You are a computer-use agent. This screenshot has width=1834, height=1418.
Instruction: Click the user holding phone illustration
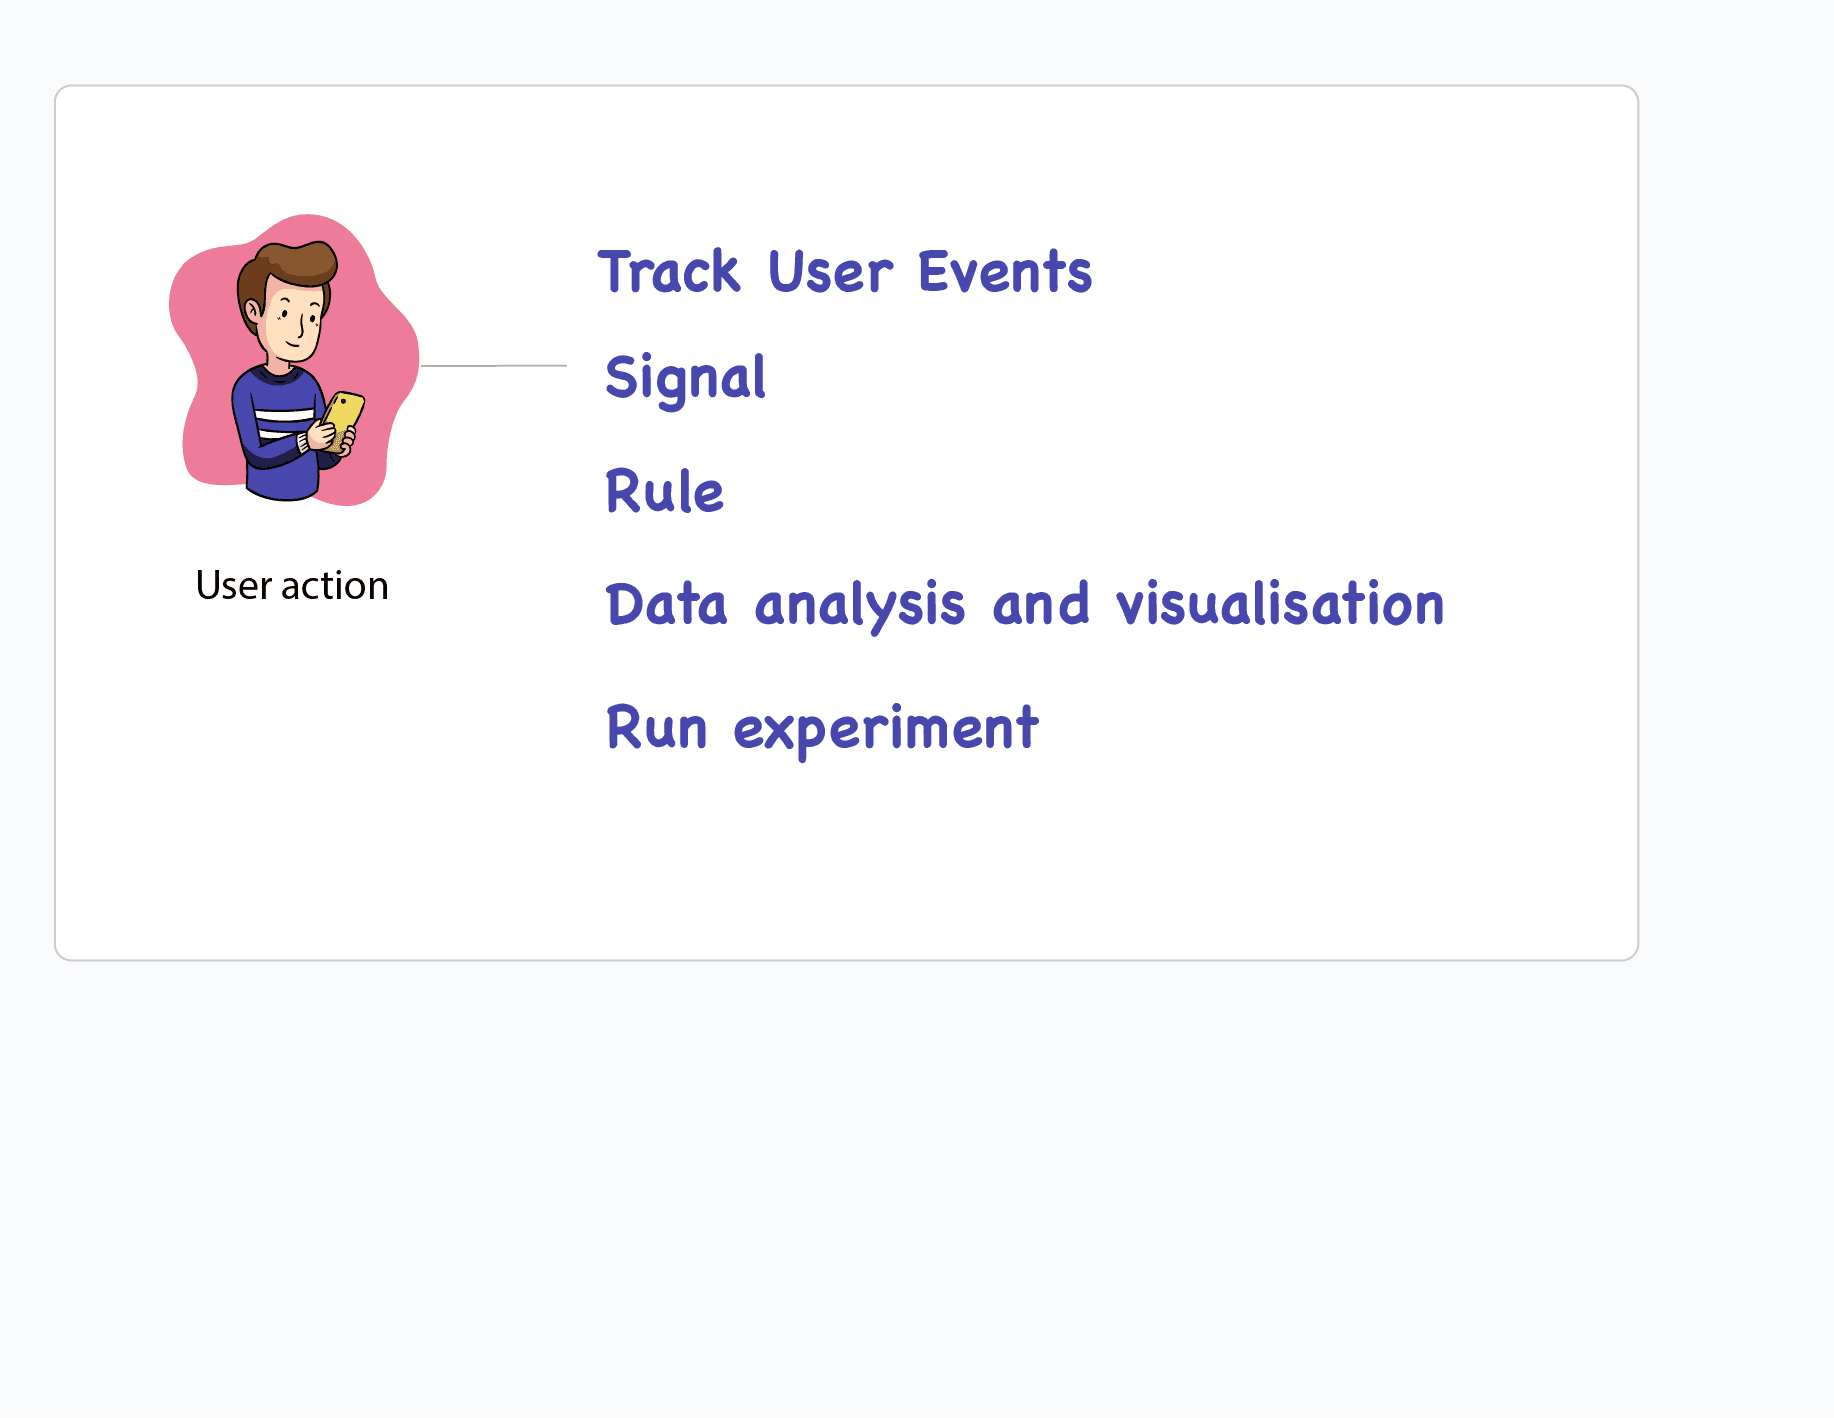tap(293, 360)
